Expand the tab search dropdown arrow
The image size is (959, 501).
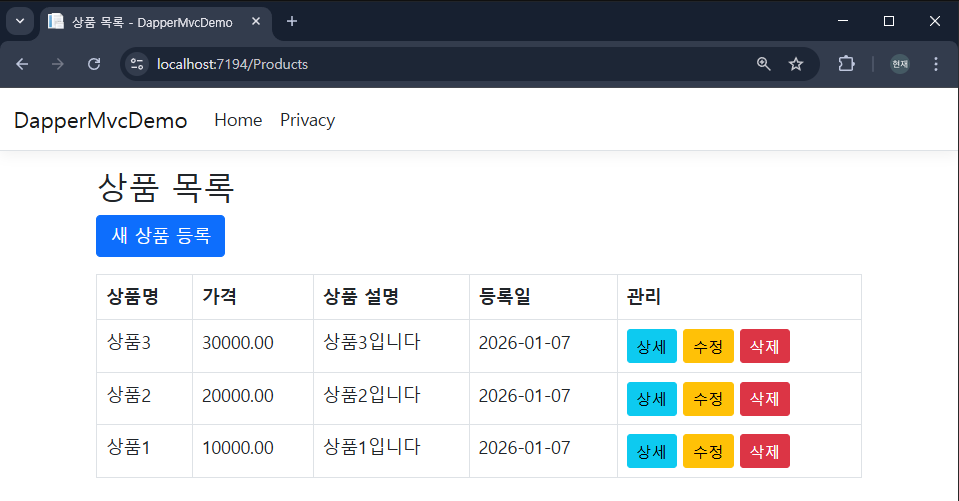pyautogui.click(x=19, y=21)
